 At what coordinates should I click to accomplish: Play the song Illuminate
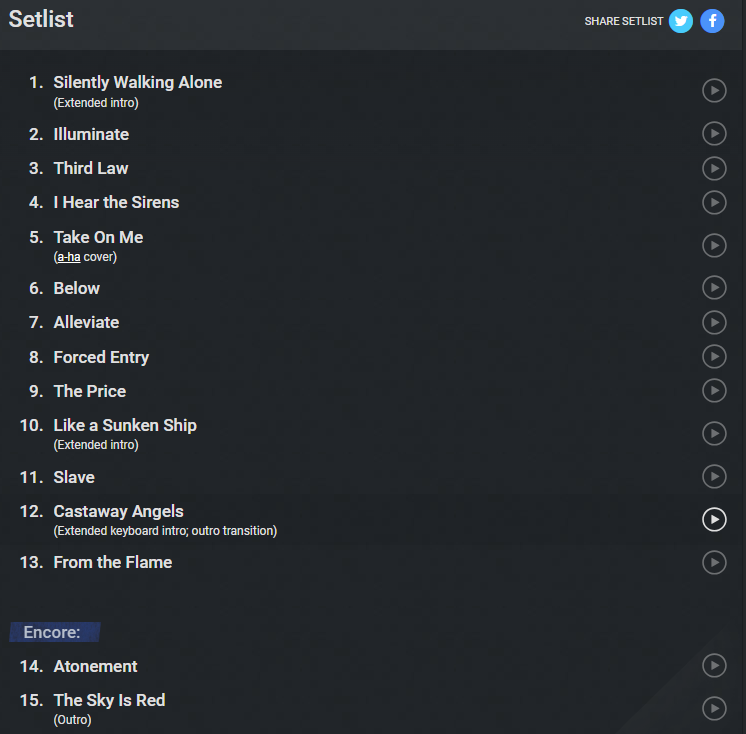pyautogui.click(x=714, y=134)
